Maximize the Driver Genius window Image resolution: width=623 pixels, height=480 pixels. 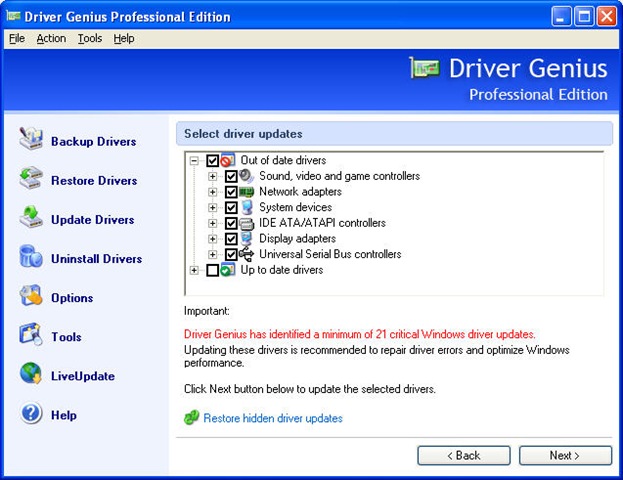pyautogui.click(x=584, y=17)
